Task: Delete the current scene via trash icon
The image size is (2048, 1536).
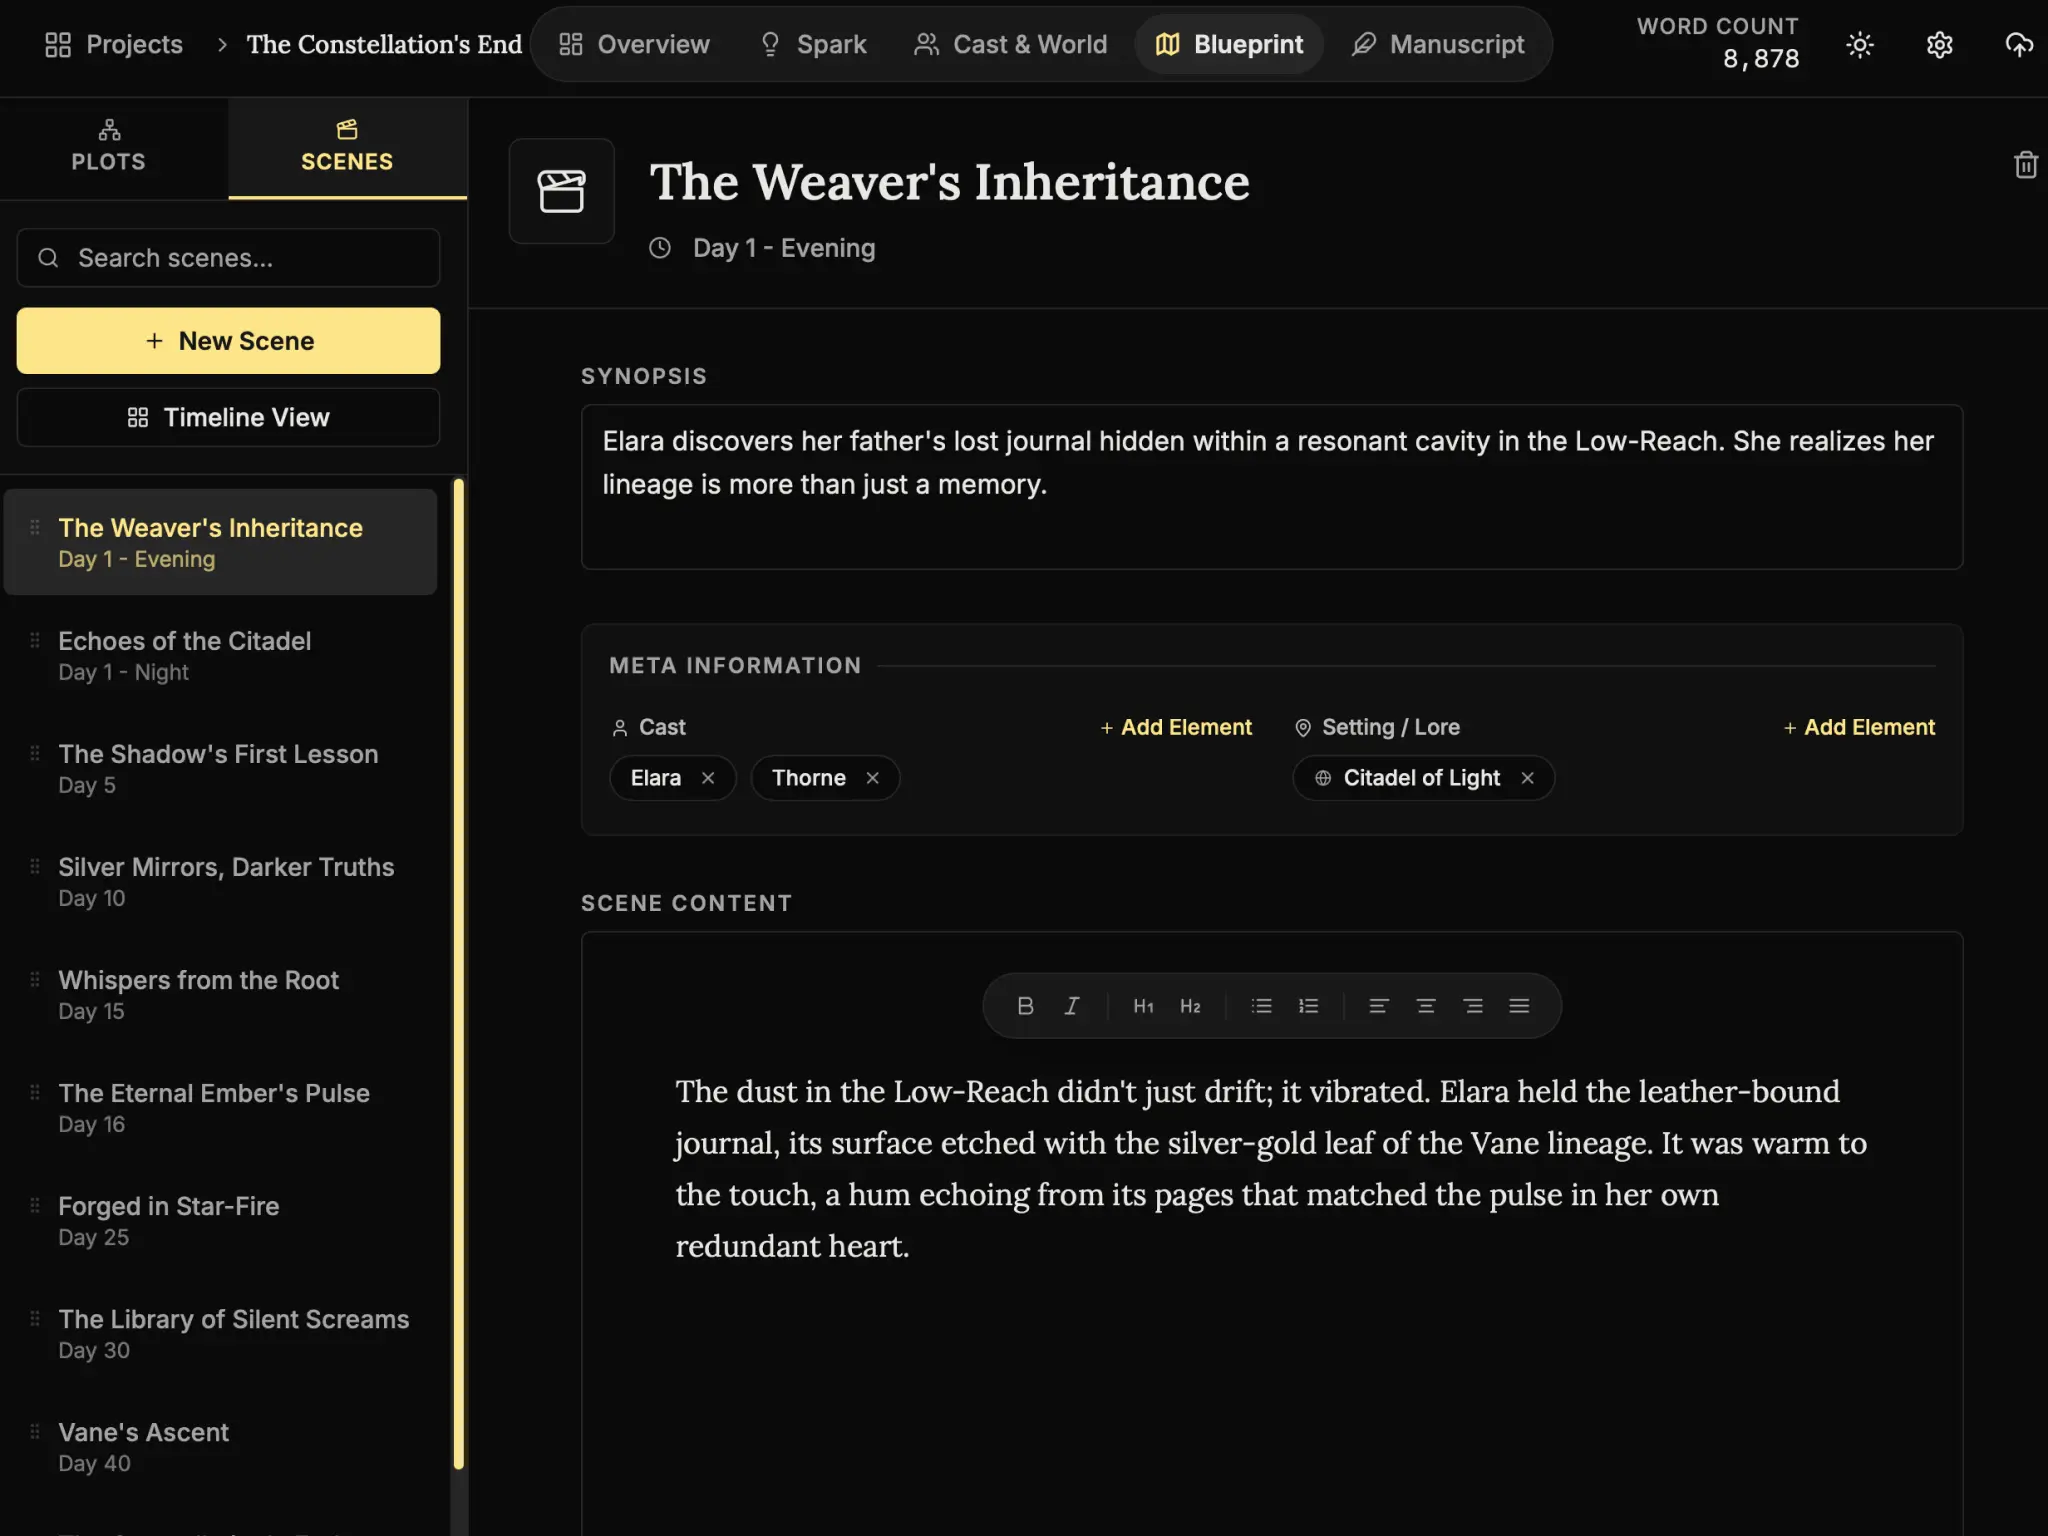Action: [2025, 164]
